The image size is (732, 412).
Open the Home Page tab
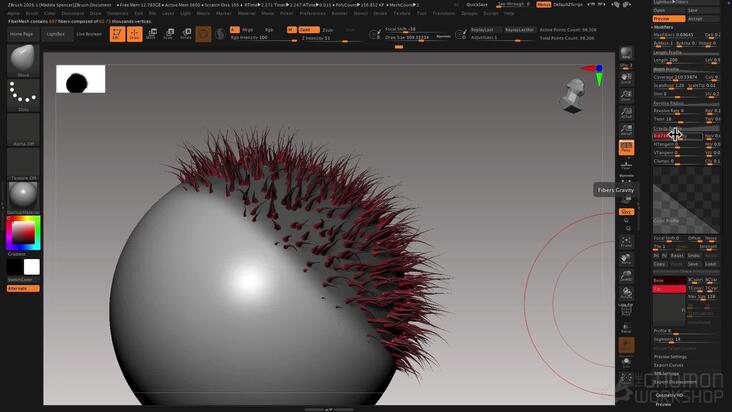[x=23, y=34]
